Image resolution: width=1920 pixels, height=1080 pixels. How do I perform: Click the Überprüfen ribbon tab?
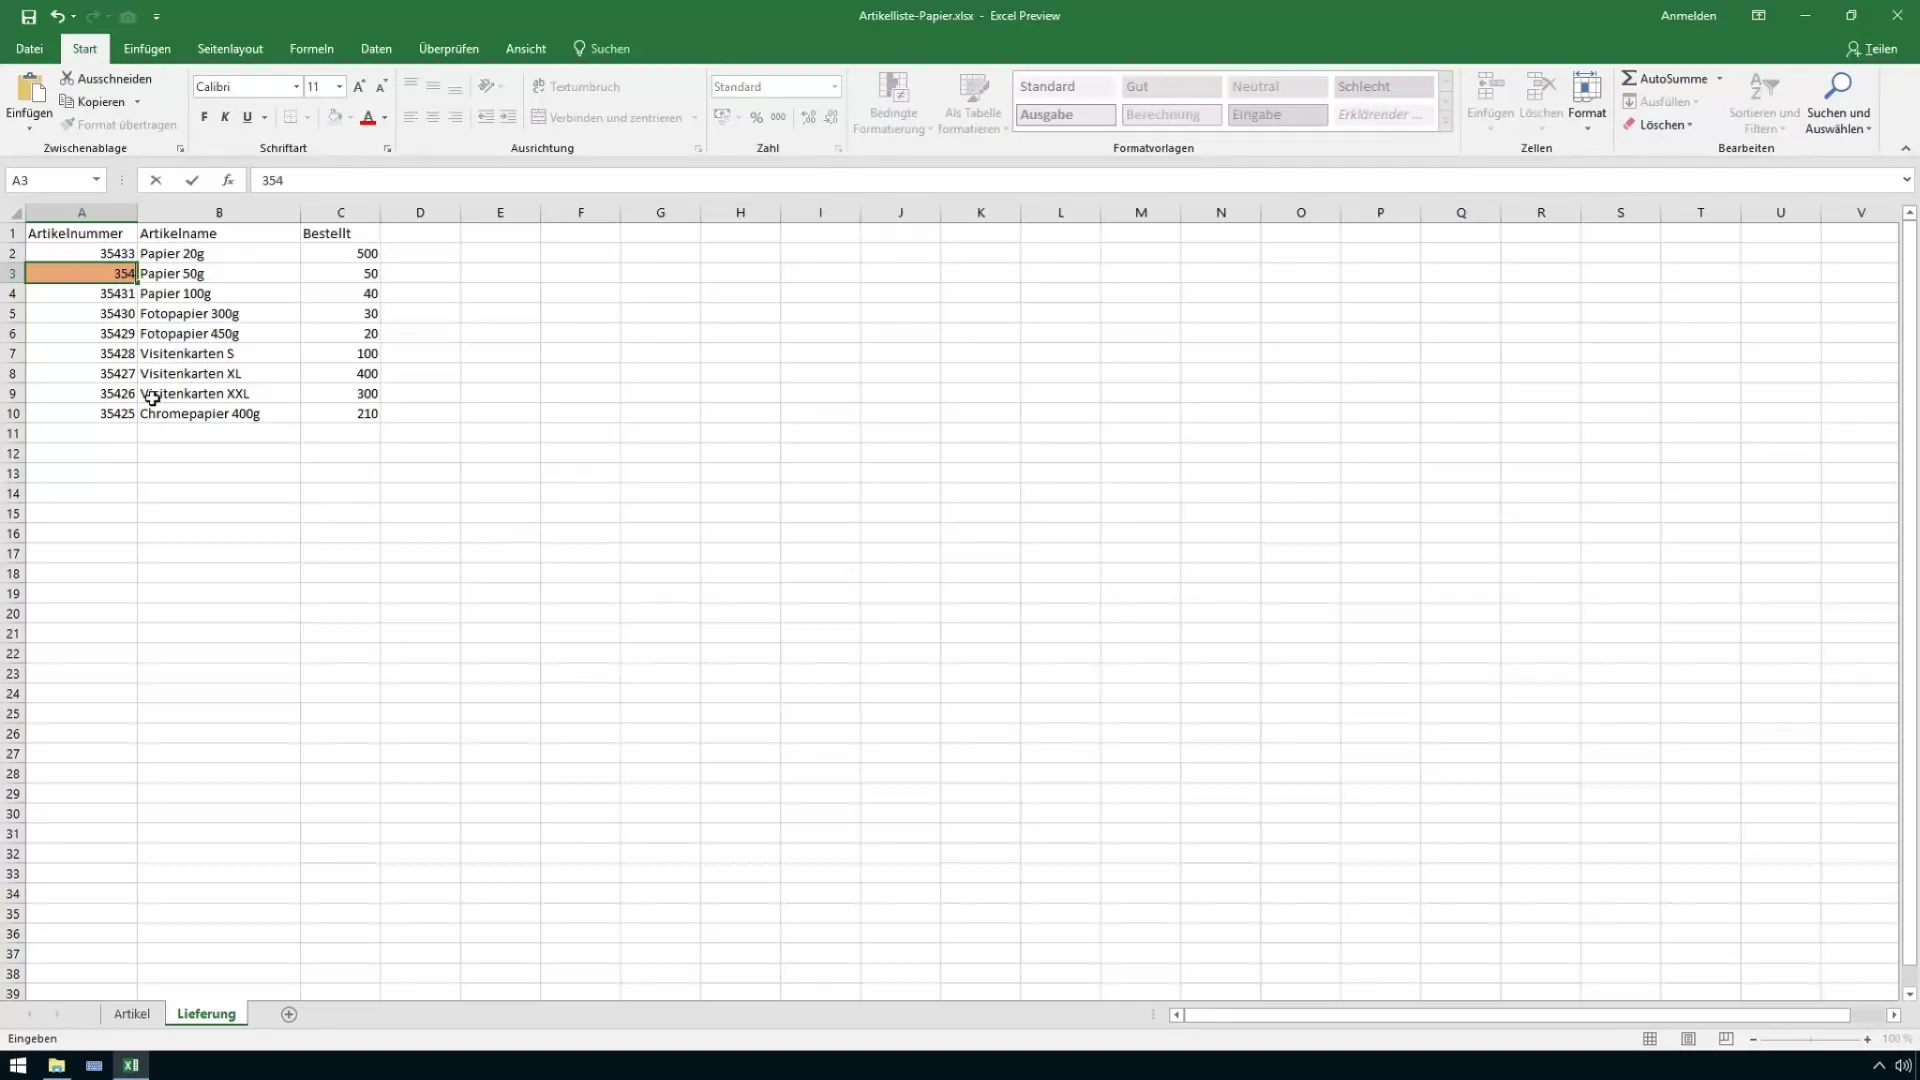(x=448, y=49)
